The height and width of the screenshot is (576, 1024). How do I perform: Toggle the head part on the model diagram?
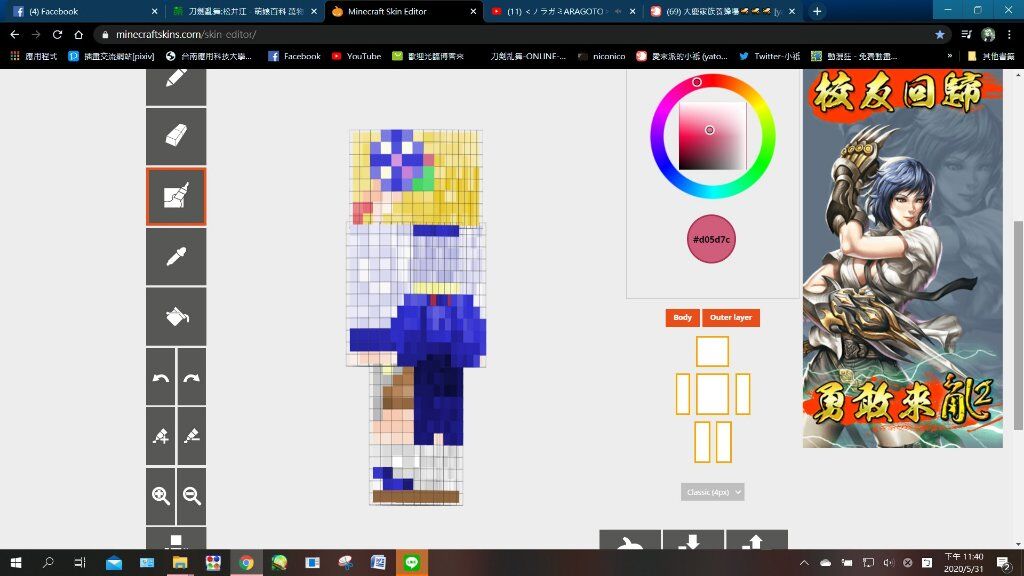(x=712, y=352)
